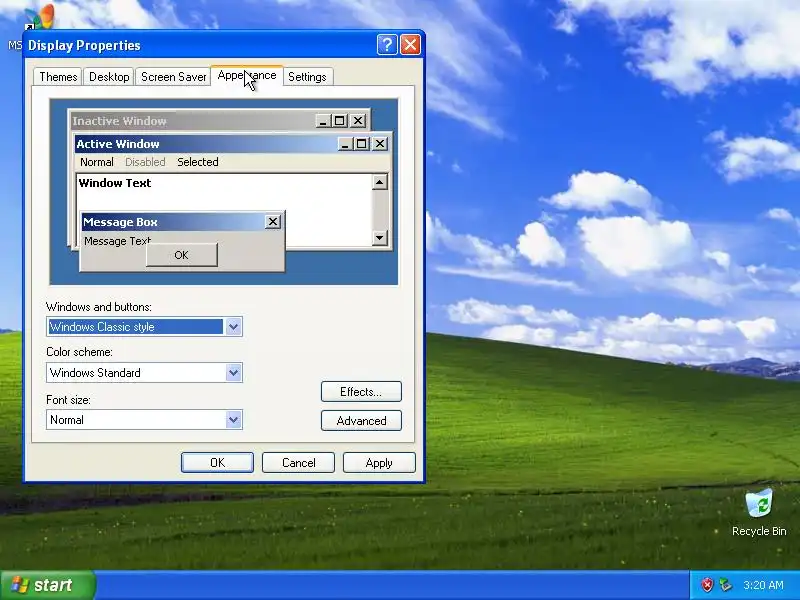Screen dimensions: 800x600
Task: Click the Inactive Window minimize icon in preview
Action: pyautogui.click(x=323, y=121)
